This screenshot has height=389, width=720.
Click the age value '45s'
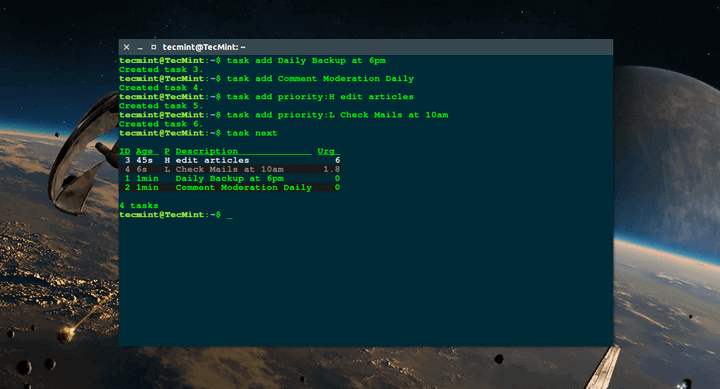coord(145,160)
